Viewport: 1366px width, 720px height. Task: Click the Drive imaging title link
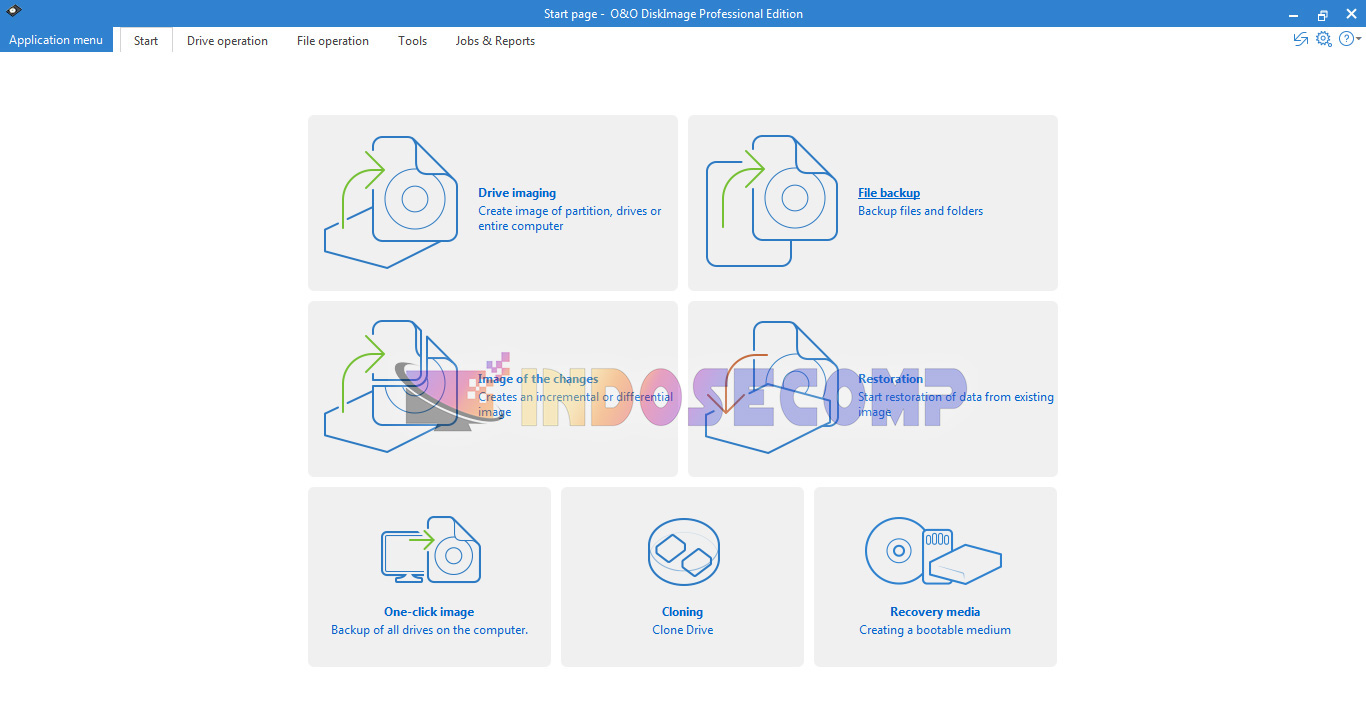click(517, 193)
